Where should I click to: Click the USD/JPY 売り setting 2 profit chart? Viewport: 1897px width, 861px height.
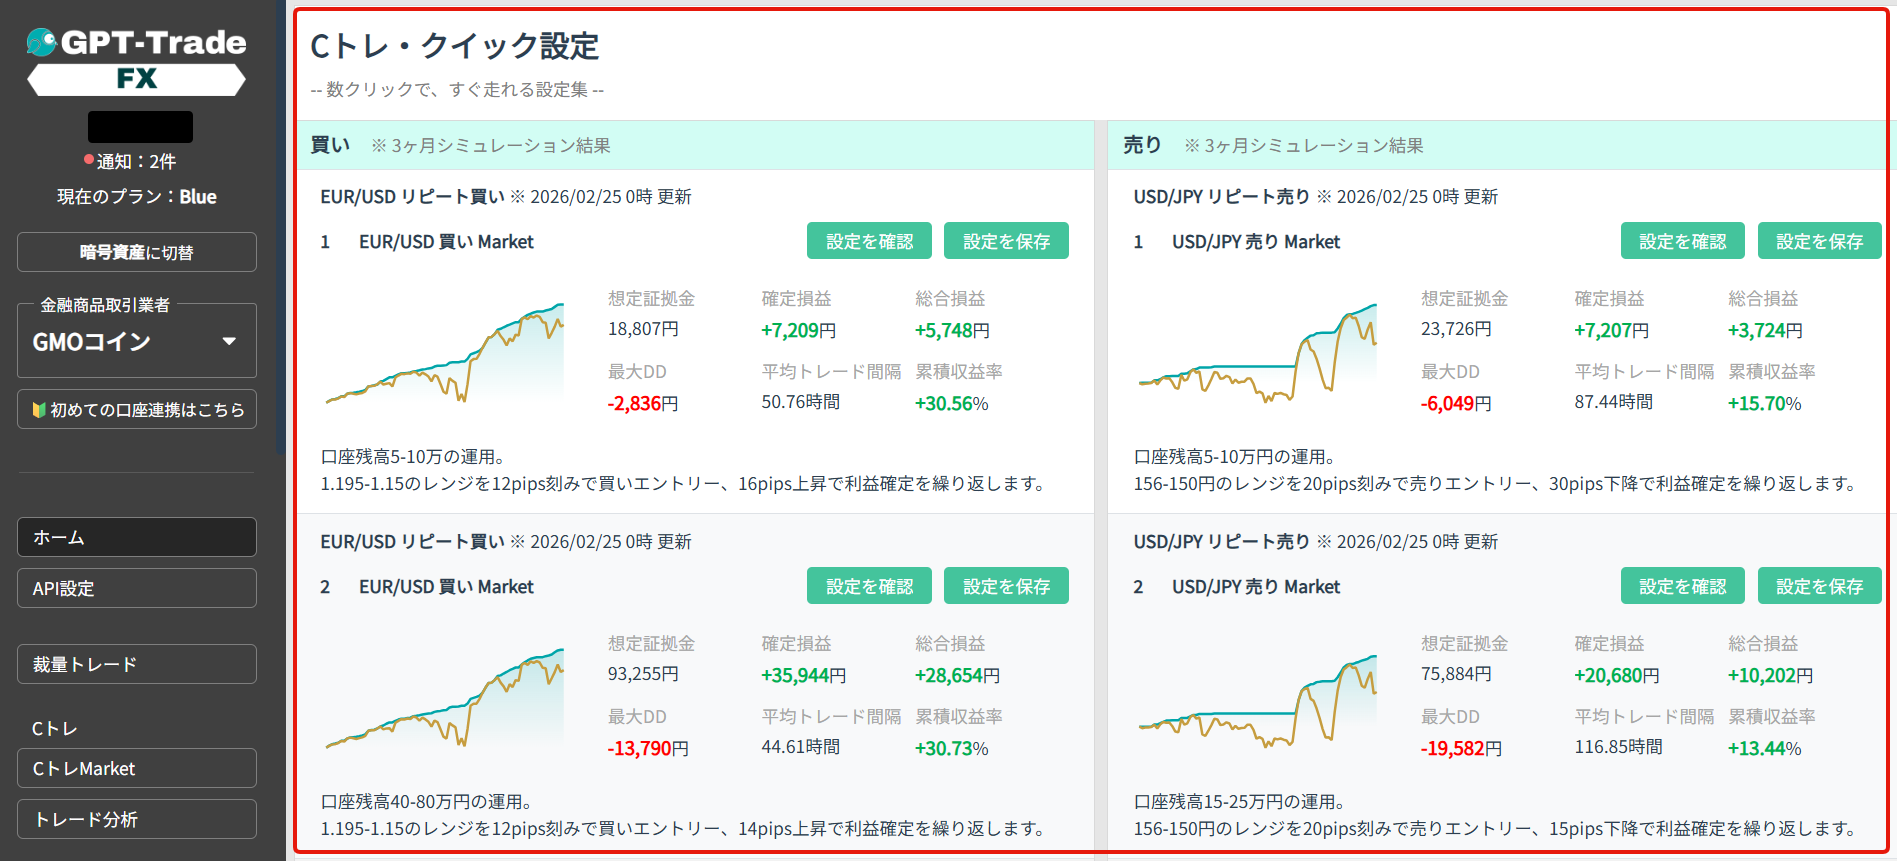click(1258, 700)
